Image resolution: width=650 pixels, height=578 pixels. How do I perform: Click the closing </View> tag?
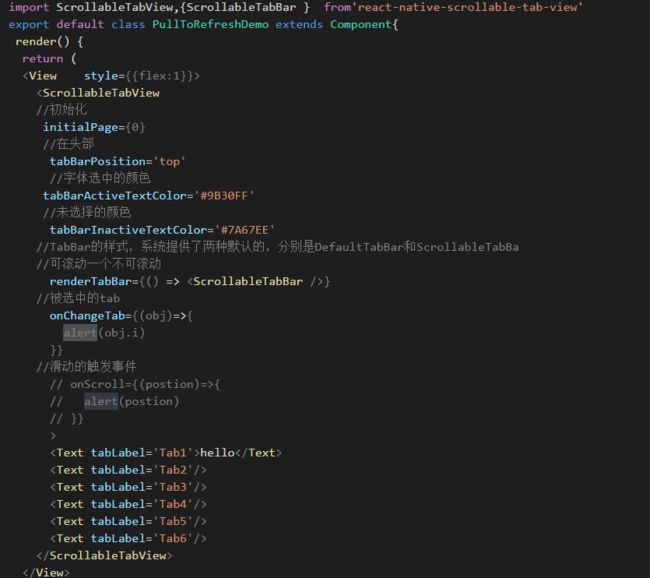click(46, 573)
